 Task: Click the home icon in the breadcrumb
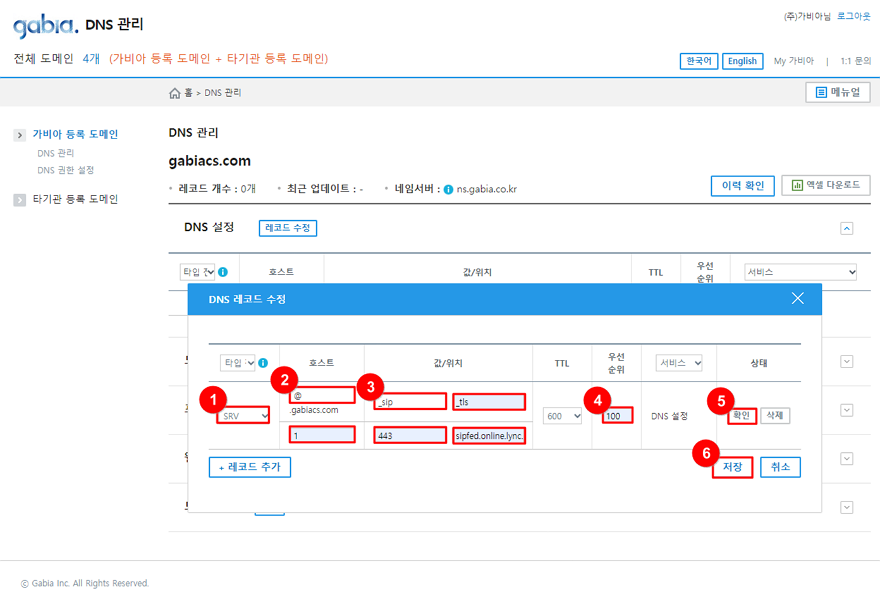175,93
